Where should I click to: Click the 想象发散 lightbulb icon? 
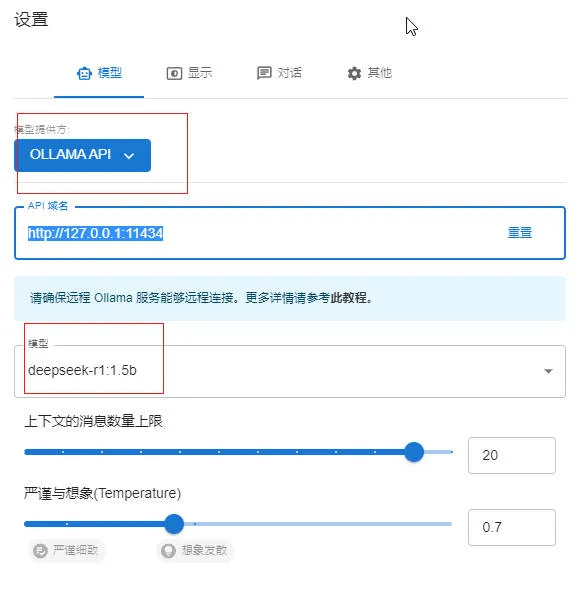click(x=168, y=551)
